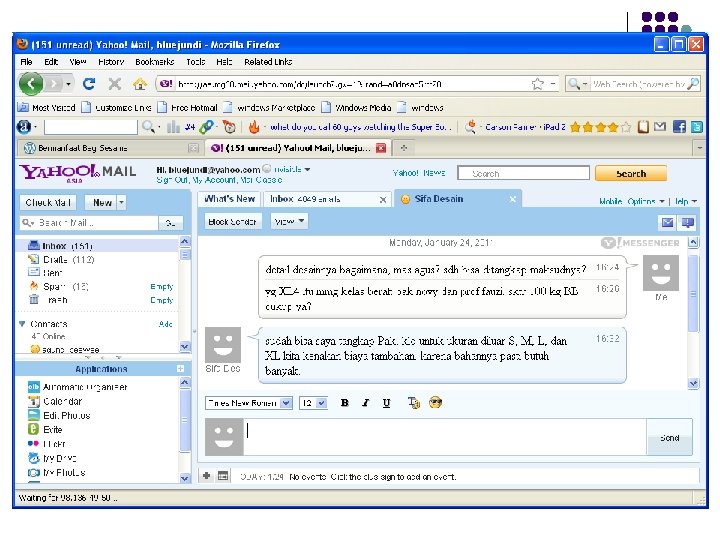Open a new browser tab with plus
The image size is (720, 540).
point(404,148)
